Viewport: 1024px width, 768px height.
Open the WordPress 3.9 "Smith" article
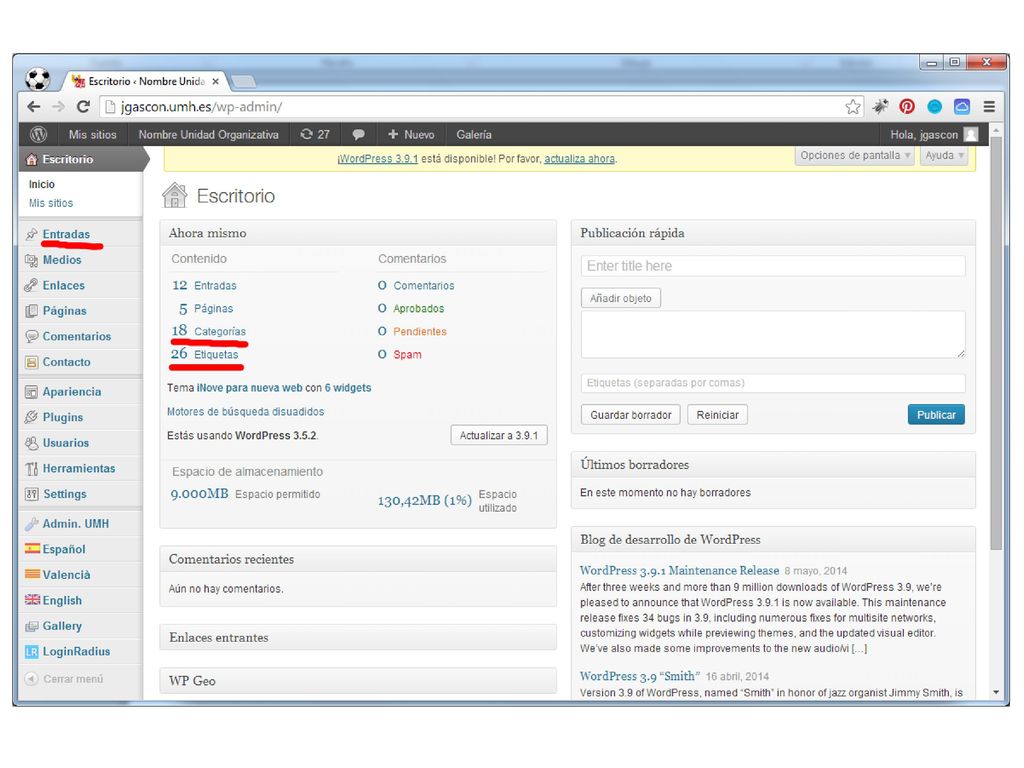tap(640, 677)
